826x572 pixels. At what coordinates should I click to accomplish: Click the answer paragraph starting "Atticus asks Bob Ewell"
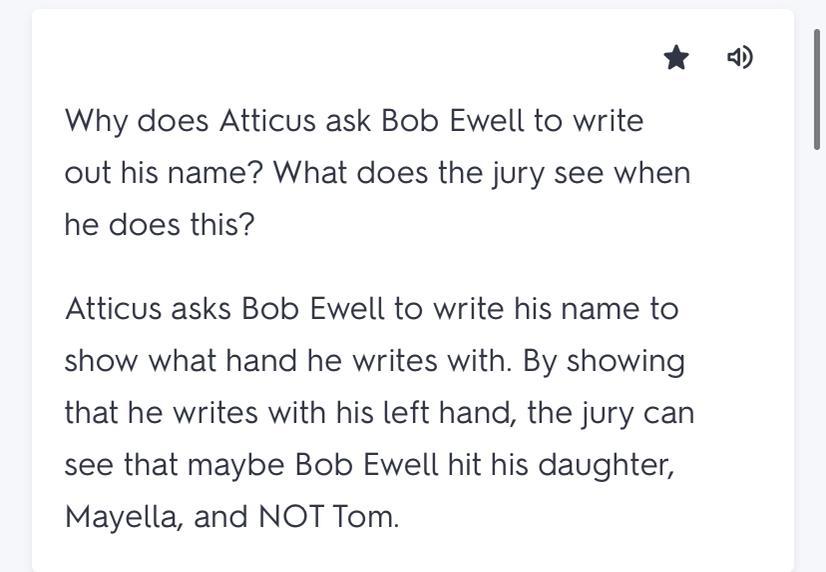coord(379,412)
